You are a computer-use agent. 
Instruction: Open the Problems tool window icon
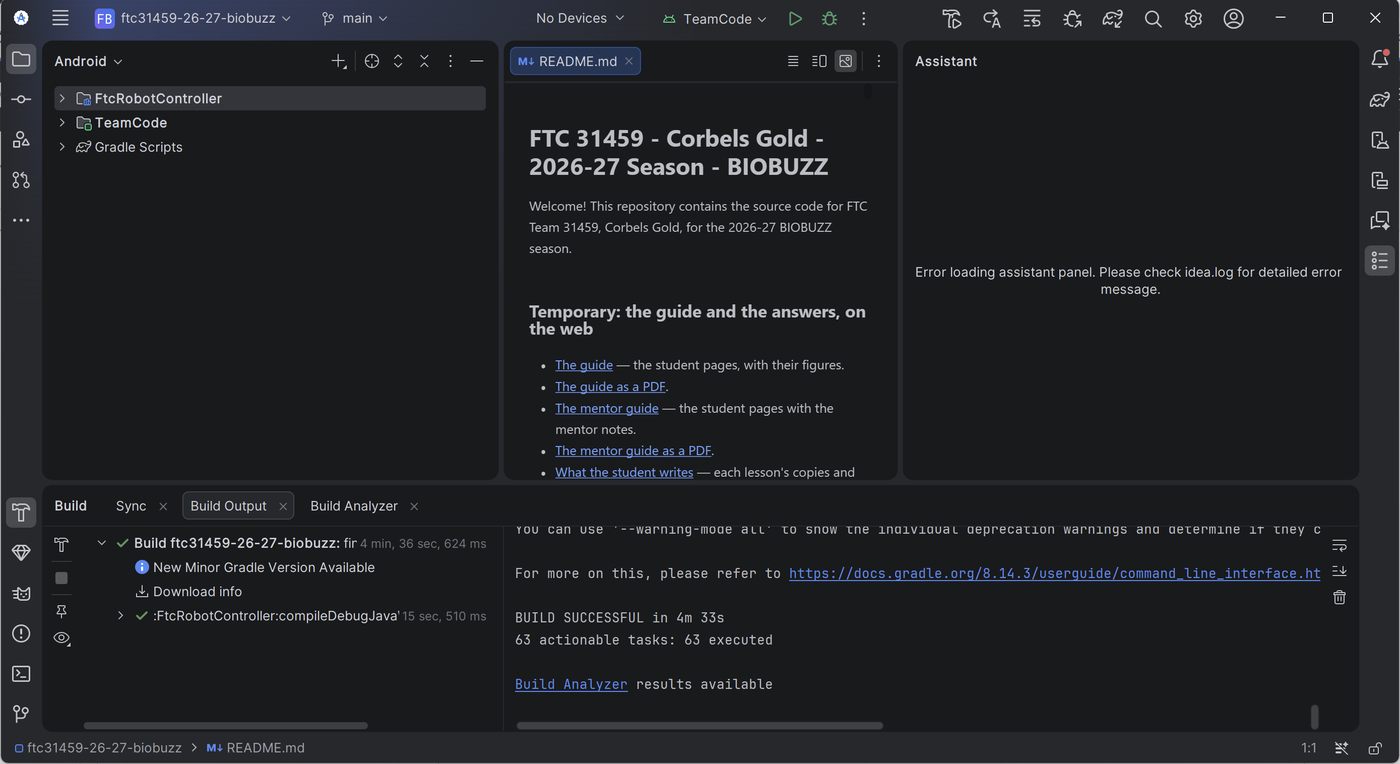(x=21, y=634)
